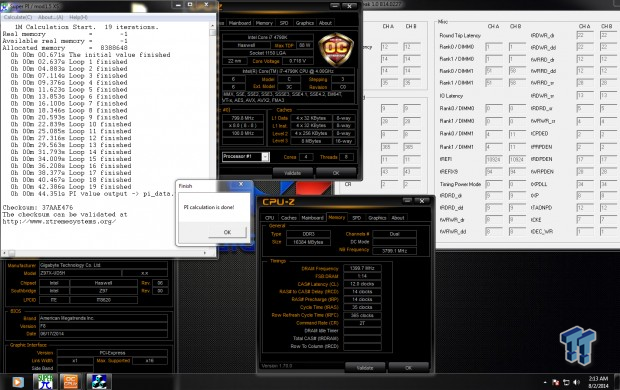Image resolution: width=620 pixels, height=390 pixels.
Task: Open the volume speaker tray icon
Action: coord(577,382)
